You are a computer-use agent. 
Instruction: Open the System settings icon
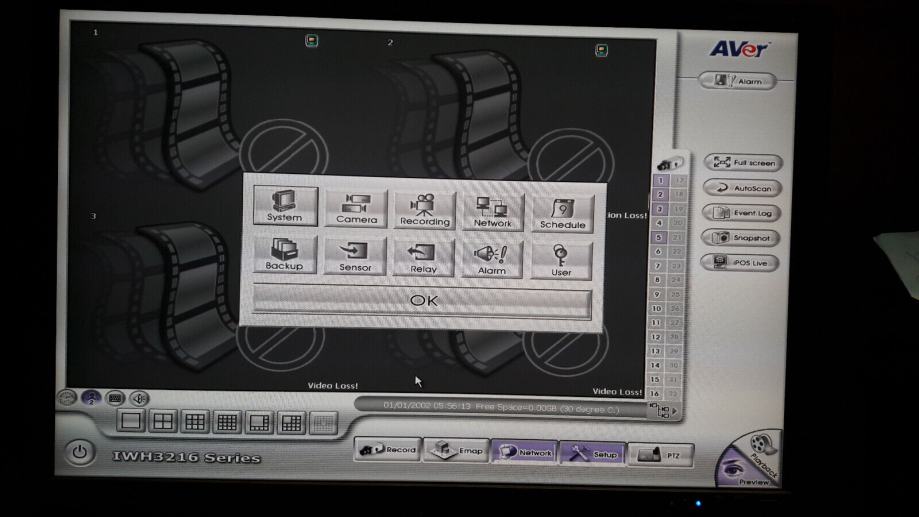285,206
